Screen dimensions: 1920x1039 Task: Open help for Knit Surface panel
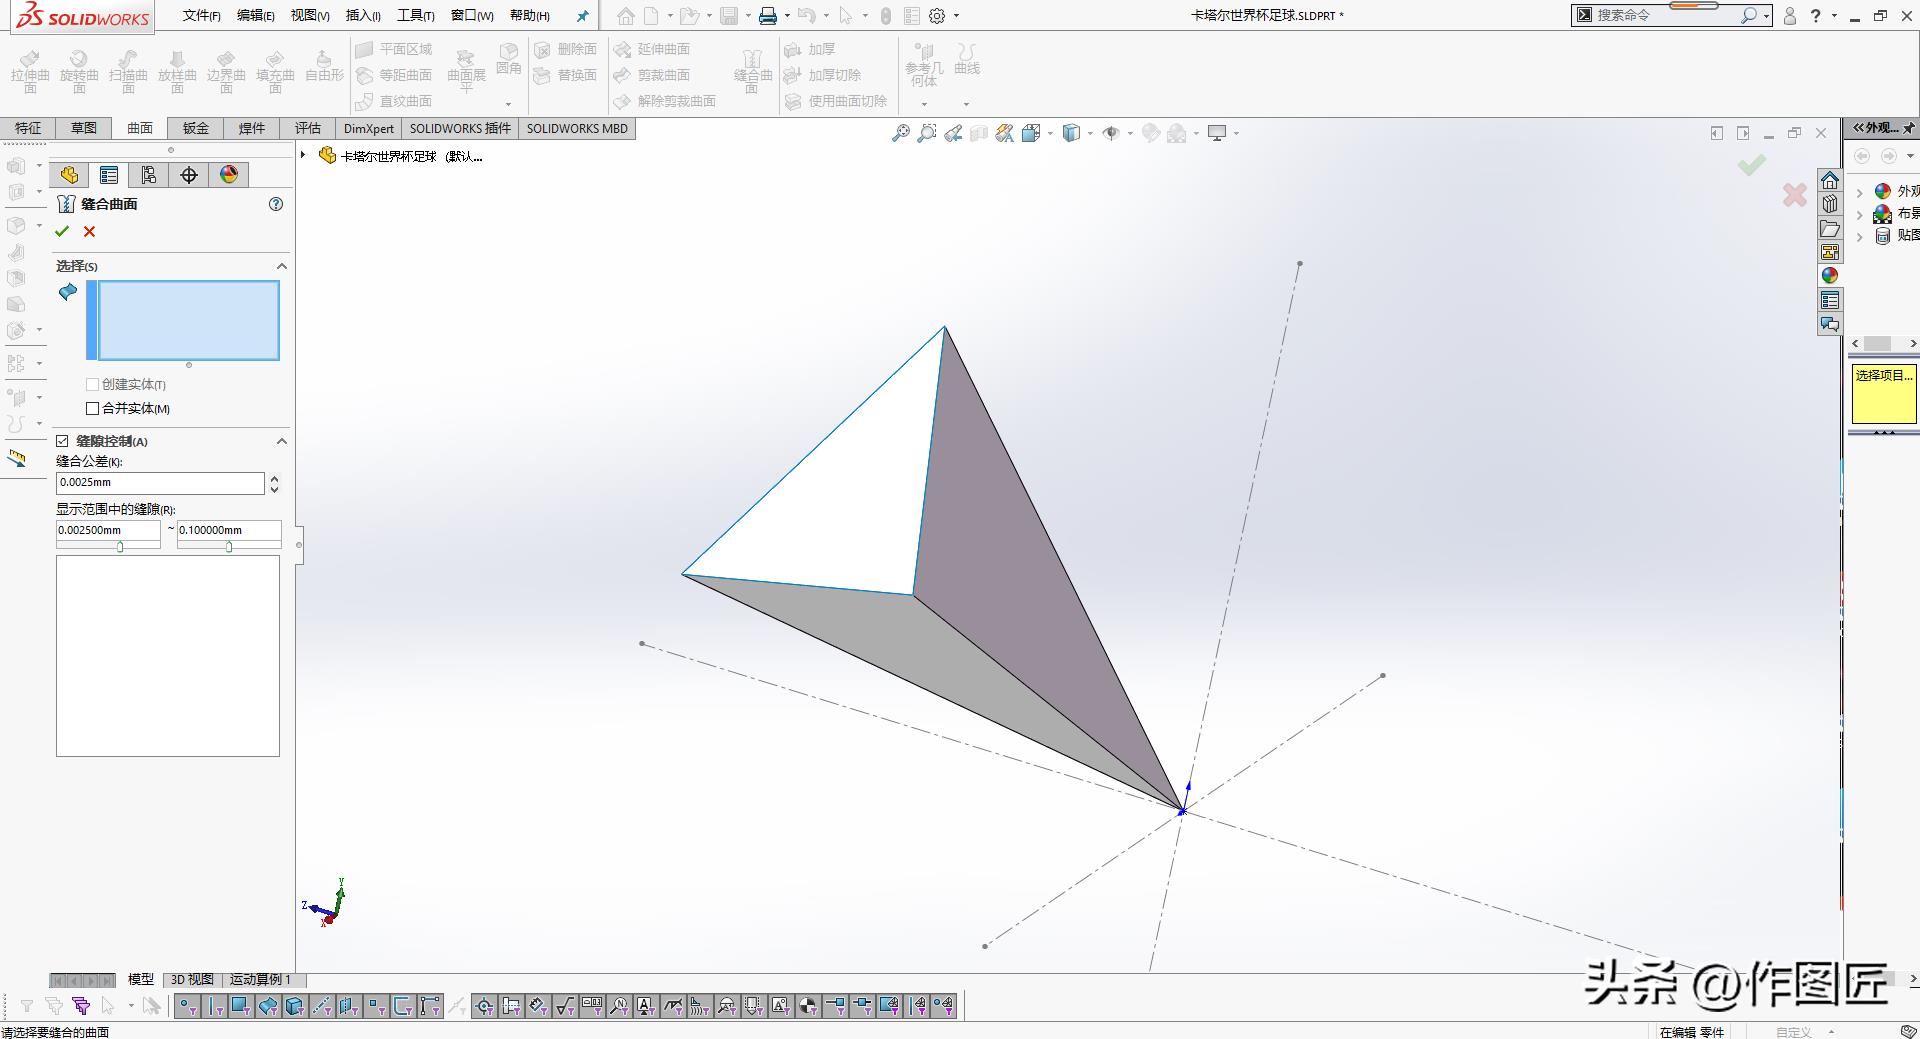tap(276, 204)
